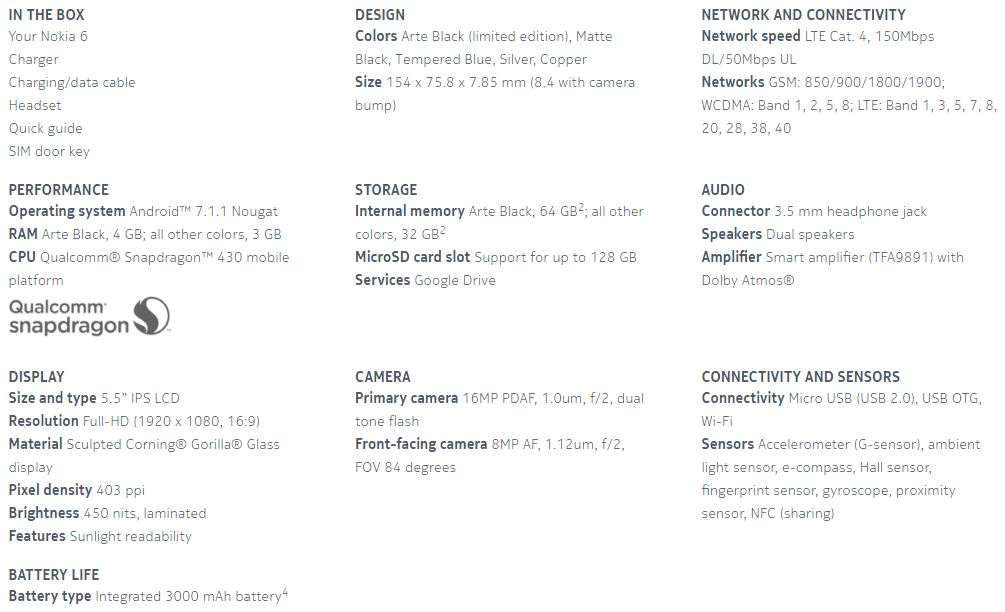Select the Google Drive services text
1005x612 pixels.
[455, 280]
